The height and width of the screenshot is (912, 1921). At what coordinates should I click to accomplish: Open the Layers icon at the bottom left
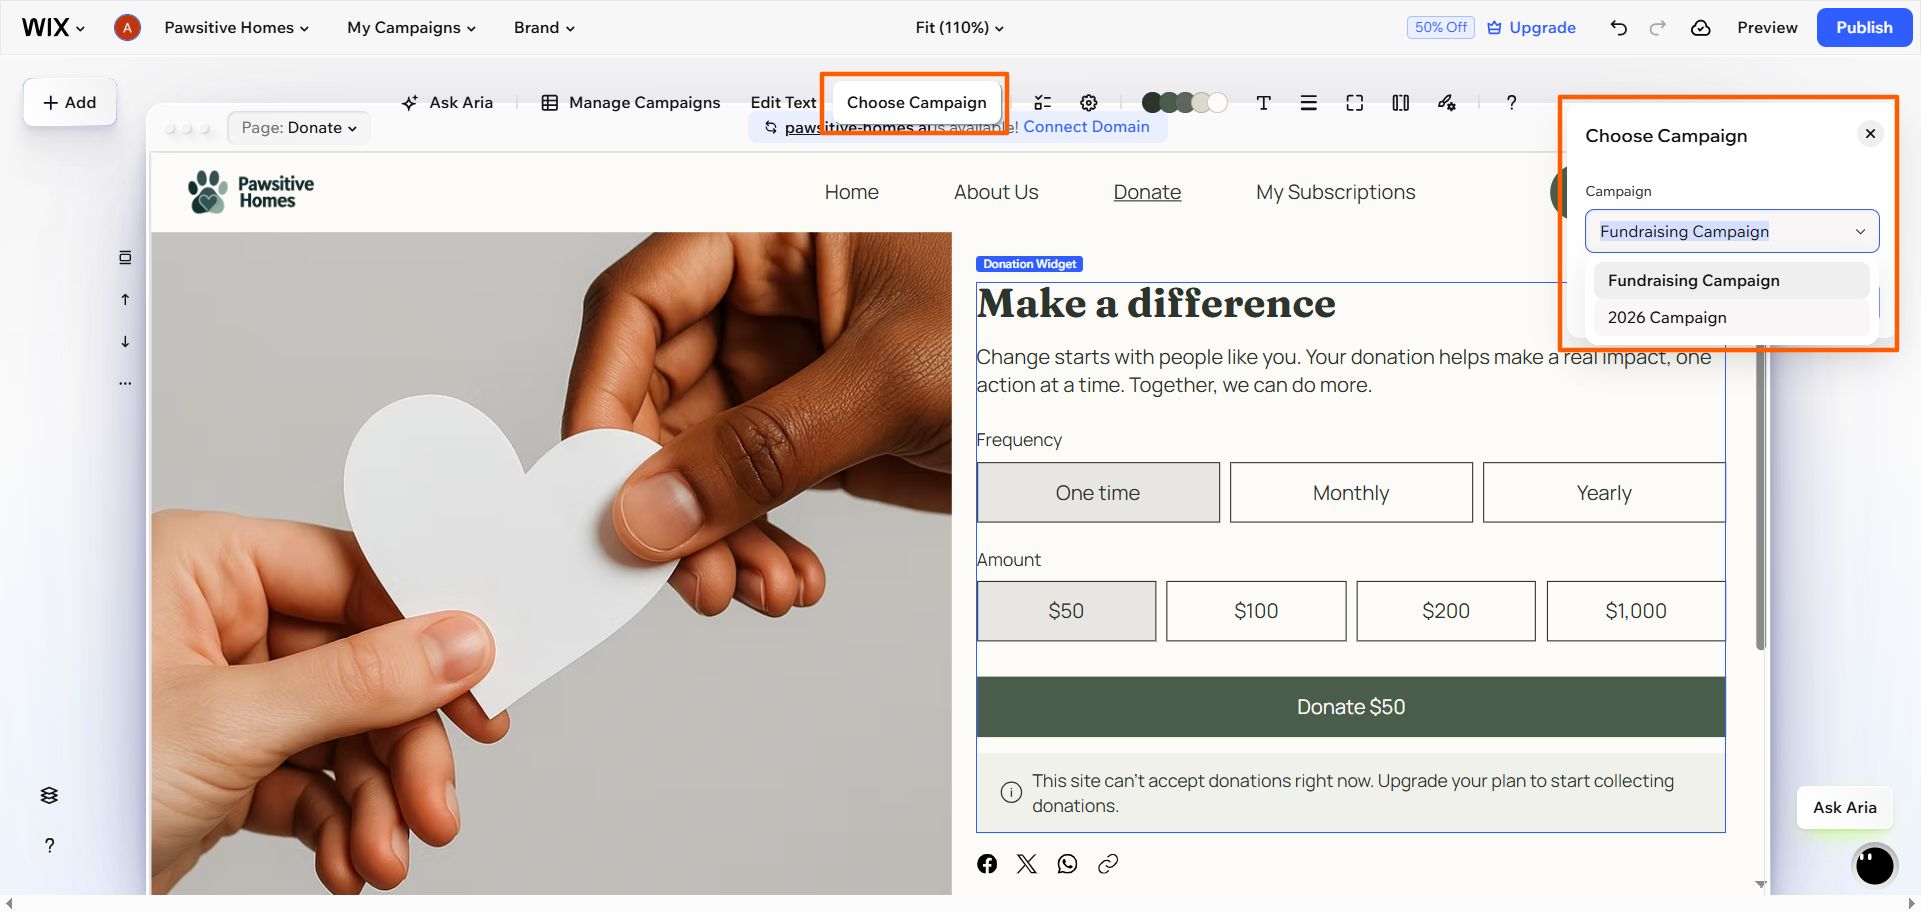pyautogui.click(x=49, y=795)
